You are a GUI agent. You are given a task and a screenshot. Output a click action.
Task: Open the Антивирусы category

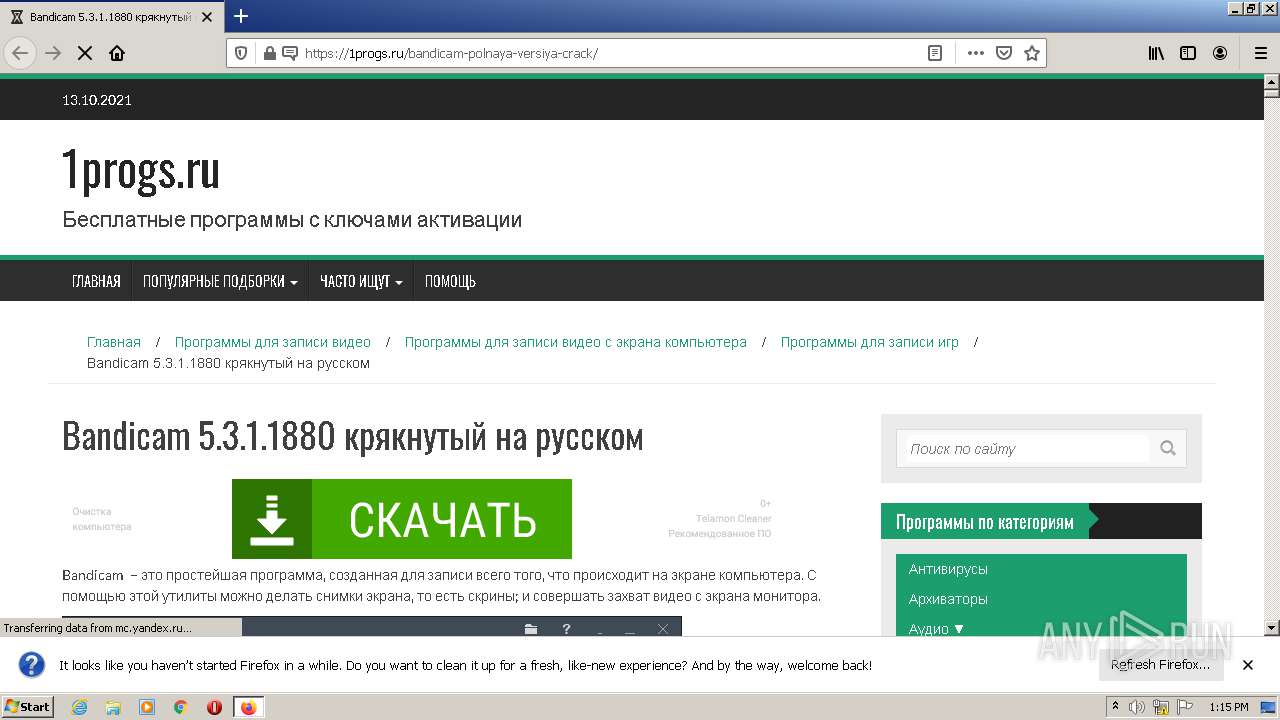948,569
